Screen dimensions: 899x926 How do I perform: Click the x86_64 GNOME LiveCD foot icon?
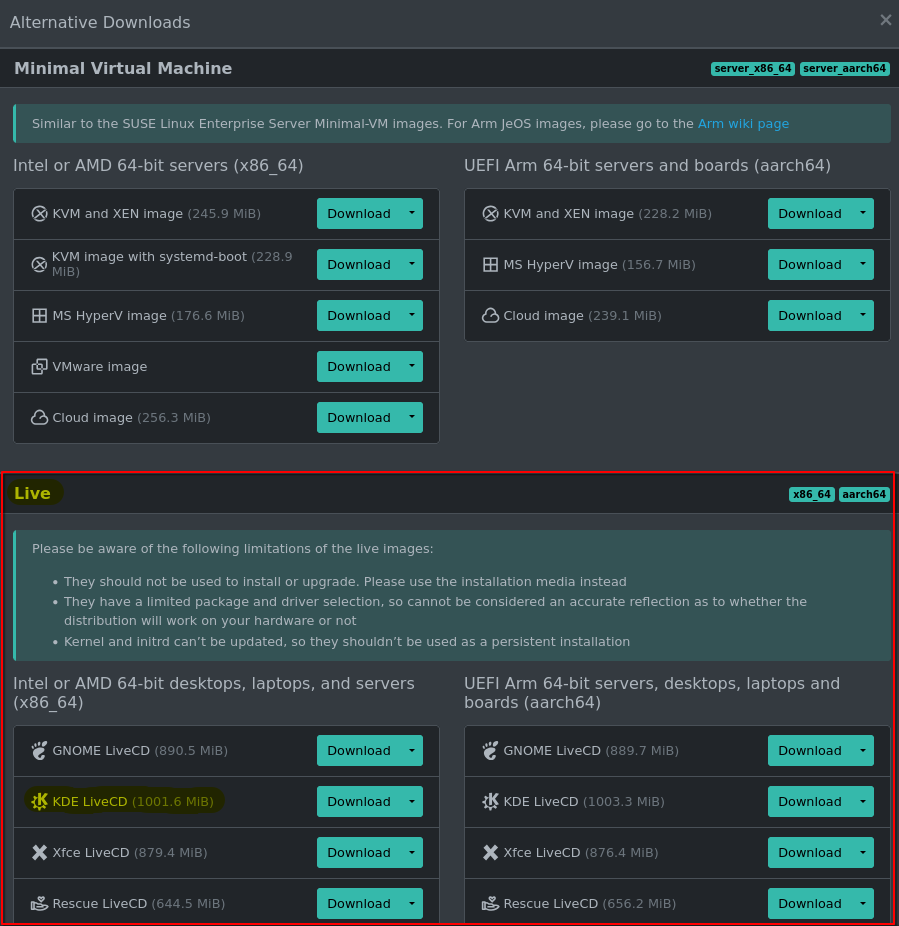(39, 751)
